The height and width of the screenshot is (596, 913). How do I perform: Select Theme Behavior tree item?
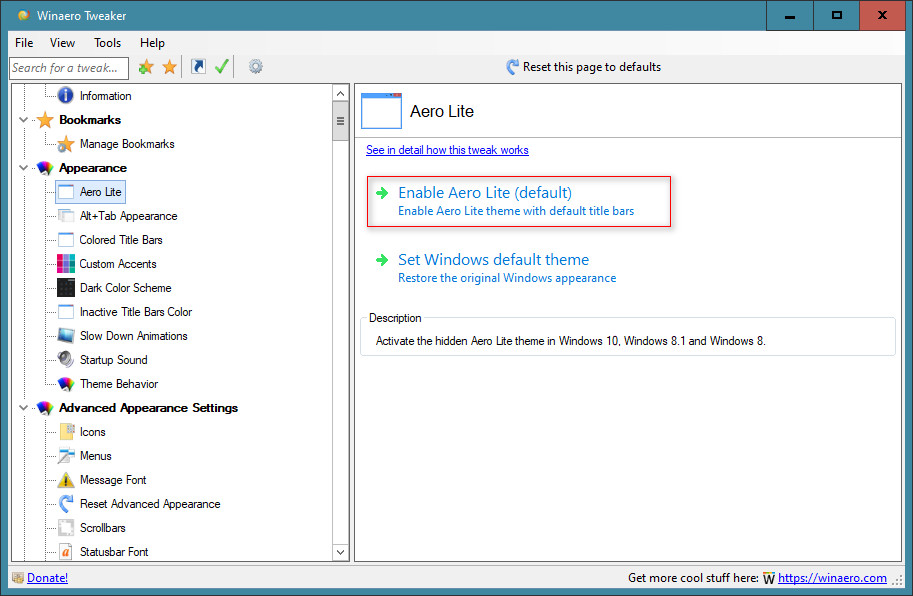(x=119, y=384)
